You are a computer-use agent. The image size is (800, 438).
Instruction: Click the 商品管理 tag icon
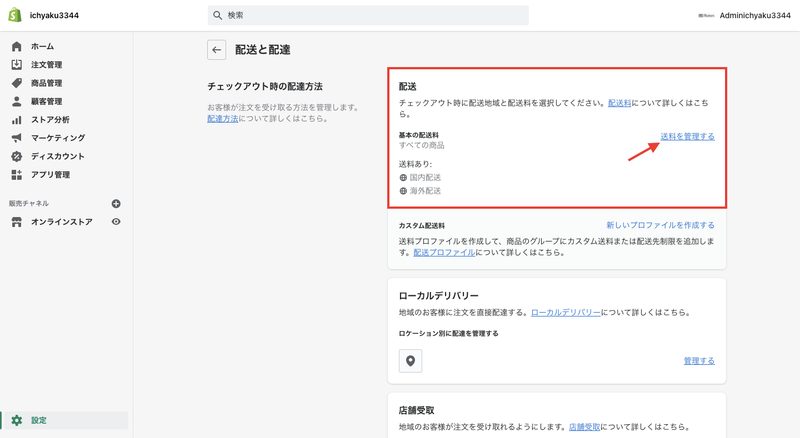(17, 83)
